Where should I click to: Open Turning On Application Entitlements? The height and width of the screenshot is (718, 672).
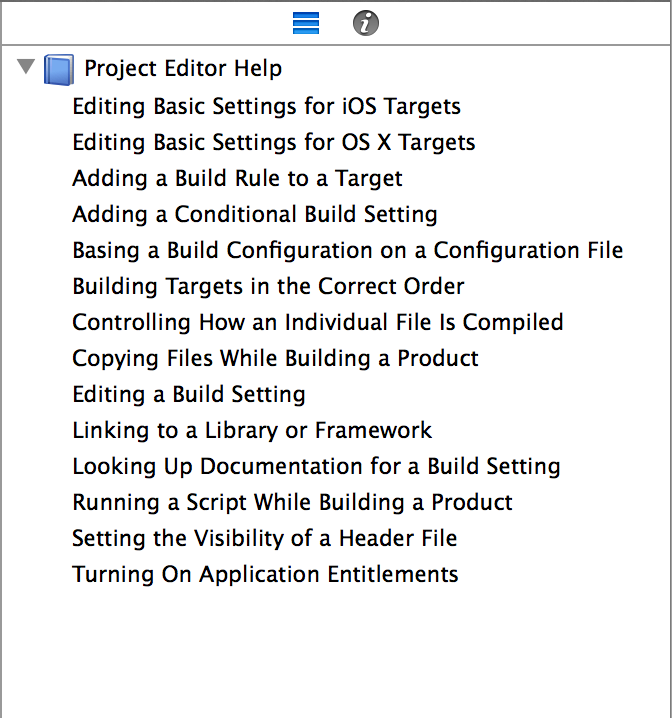pyautogui.click(x=265, y=574)
